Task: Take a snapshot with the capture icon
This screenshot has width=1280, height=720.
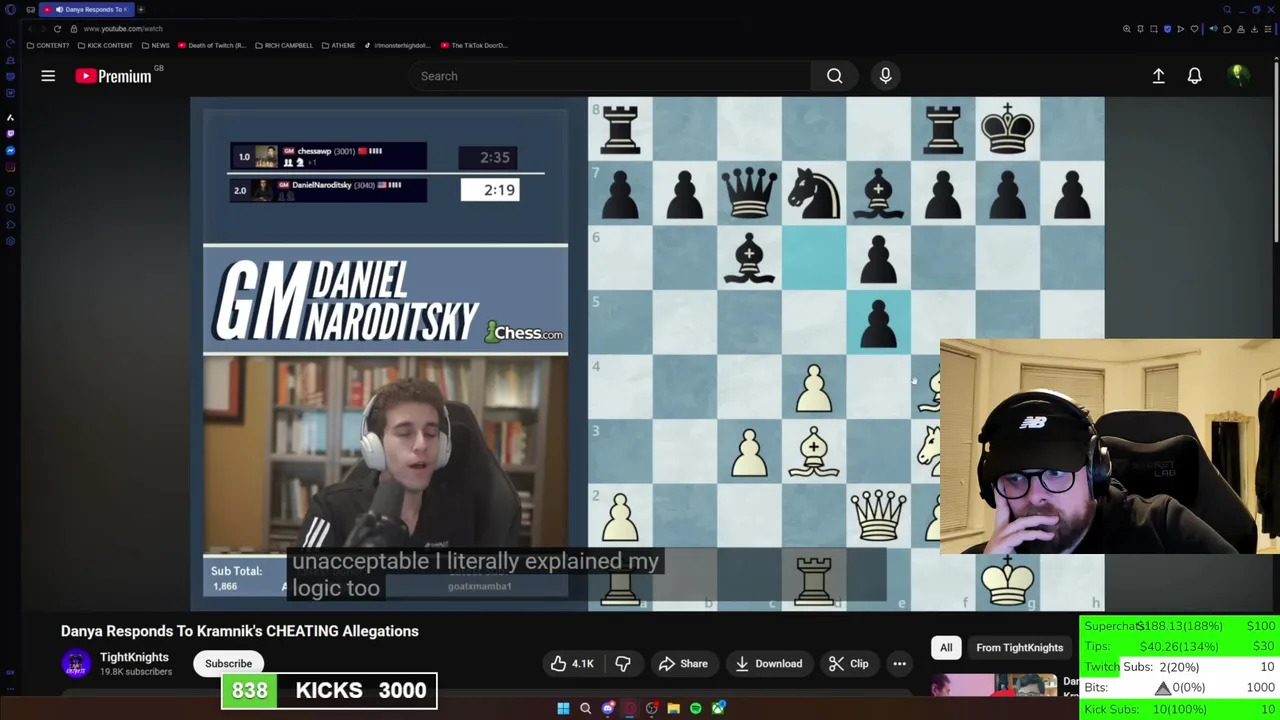Action: [x=1153, y=29]
